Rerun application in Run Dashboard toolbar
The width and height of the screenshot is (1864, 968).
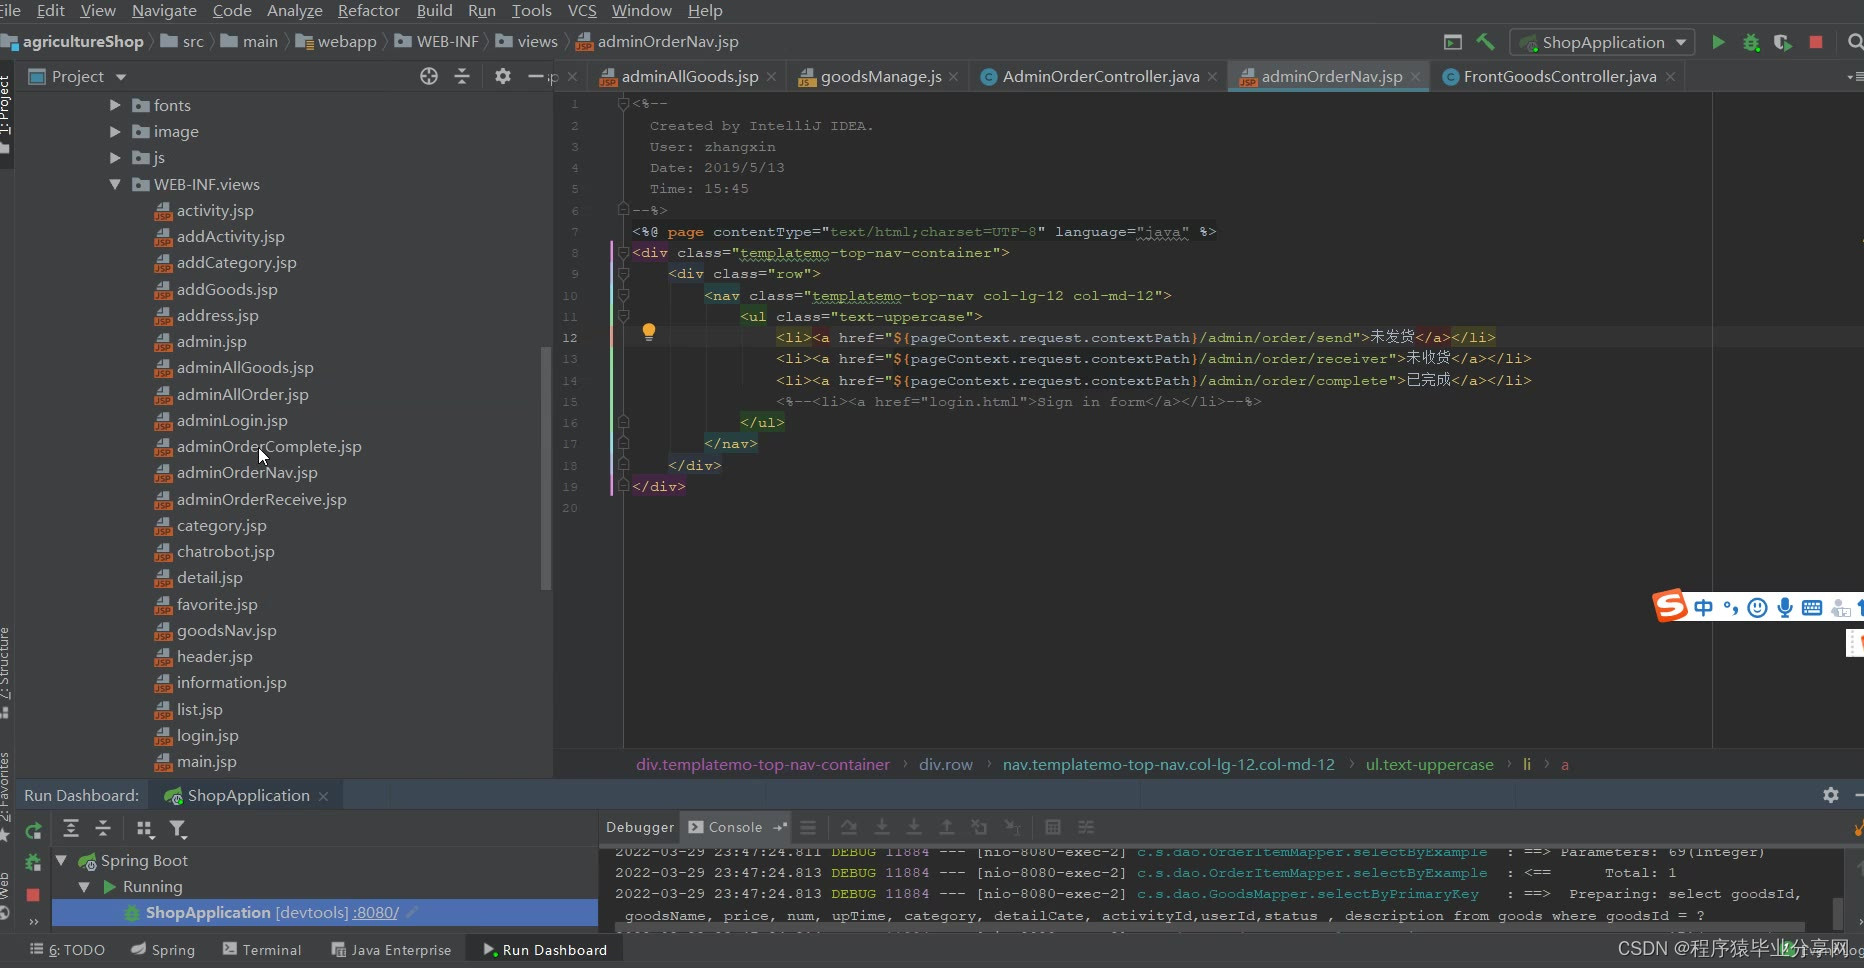pyautogui.click(x=33, y=829)
